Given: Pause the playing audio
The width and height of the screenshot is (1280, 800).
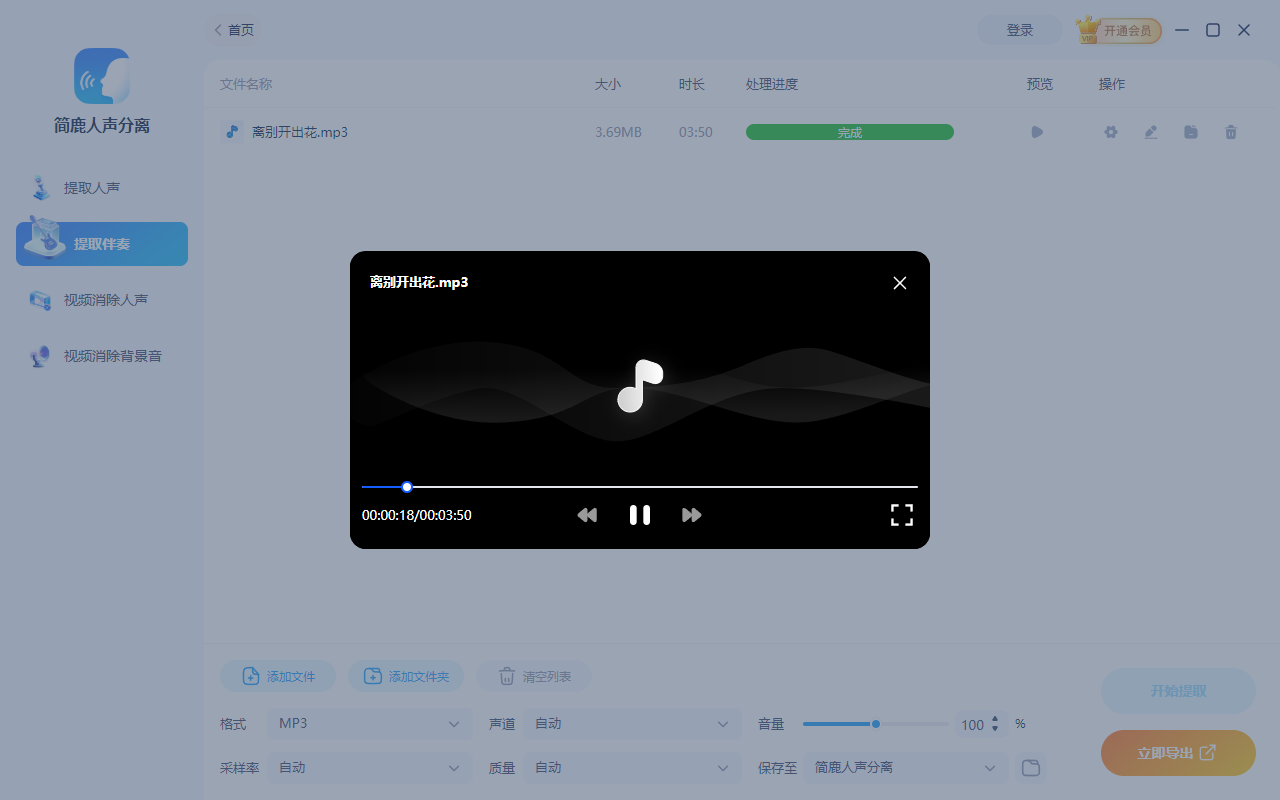Looking at the screenshot, I should click(639, 515).
